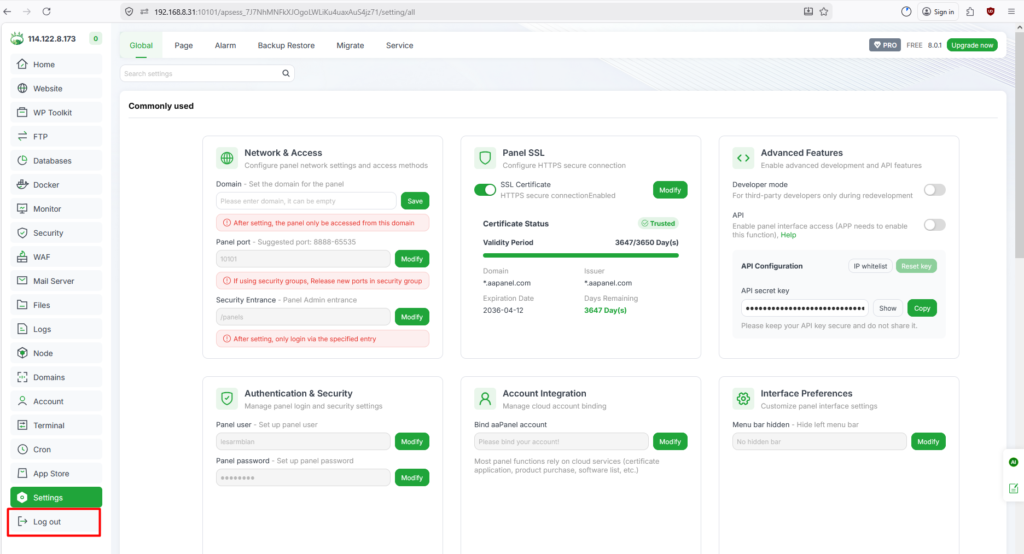Click the Cron clock icon in sidebar

pyautogui.click(x=22, y=449)
